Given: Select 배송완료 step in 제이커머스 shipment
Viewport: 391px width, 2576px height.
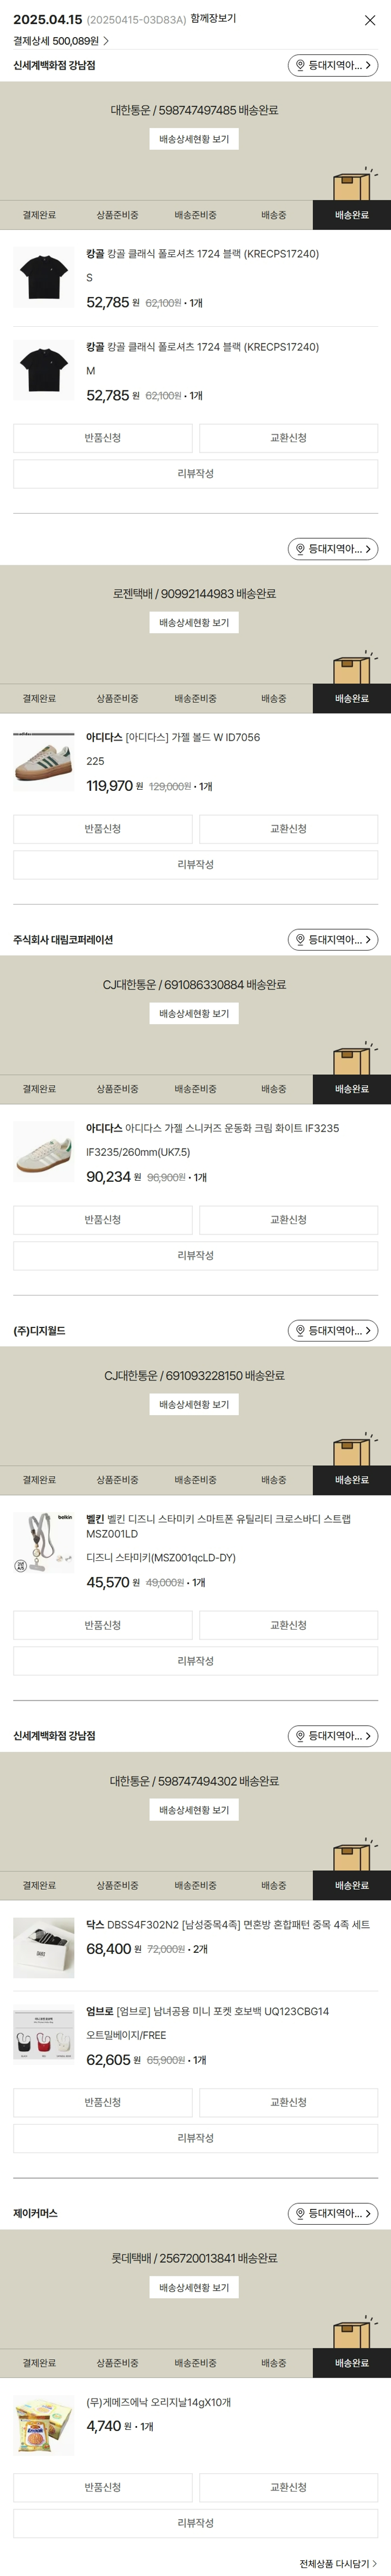Looking at the screenshot, I should pyautogui.click(x=351, y=2363).
